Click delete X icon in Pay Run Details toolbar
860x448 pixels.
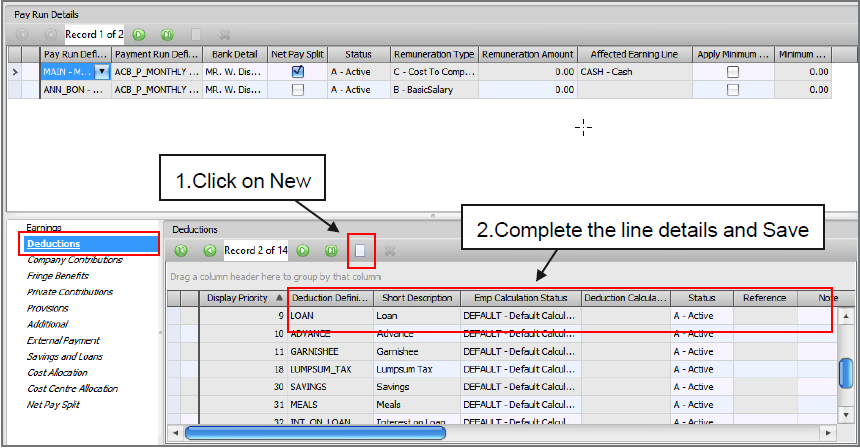pyautogui.click(x=224, y=35)
